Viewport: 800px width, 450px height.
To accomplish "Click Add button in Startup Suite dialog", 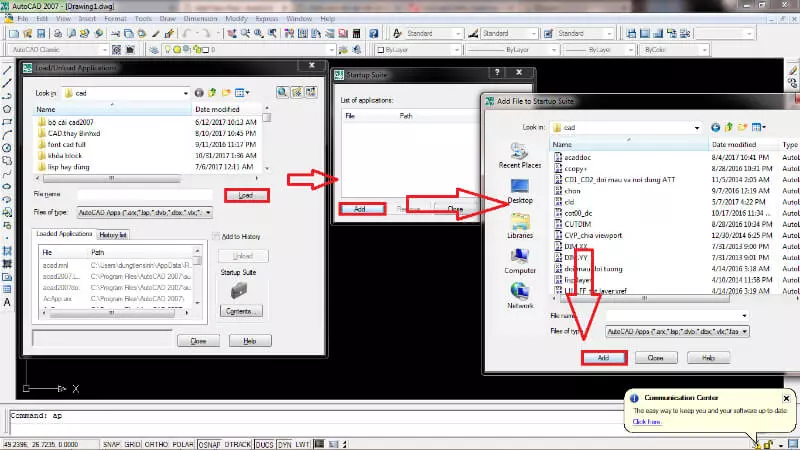I will click(x=360, y=209).
